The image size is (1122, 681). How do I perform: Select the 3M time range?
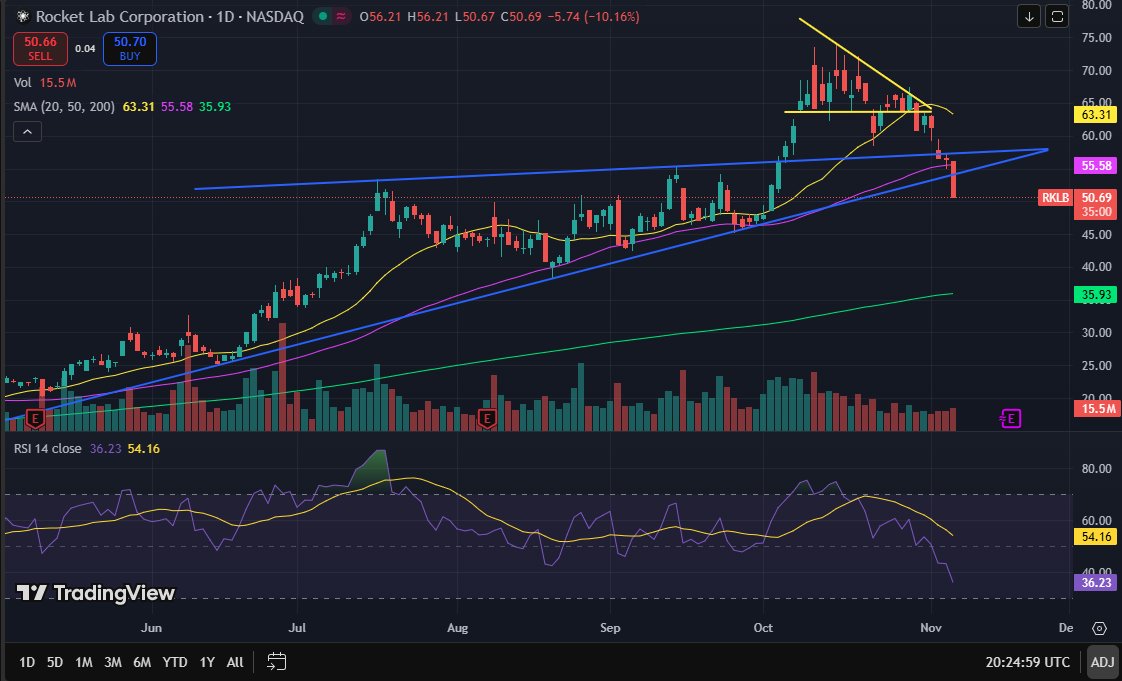112,662
